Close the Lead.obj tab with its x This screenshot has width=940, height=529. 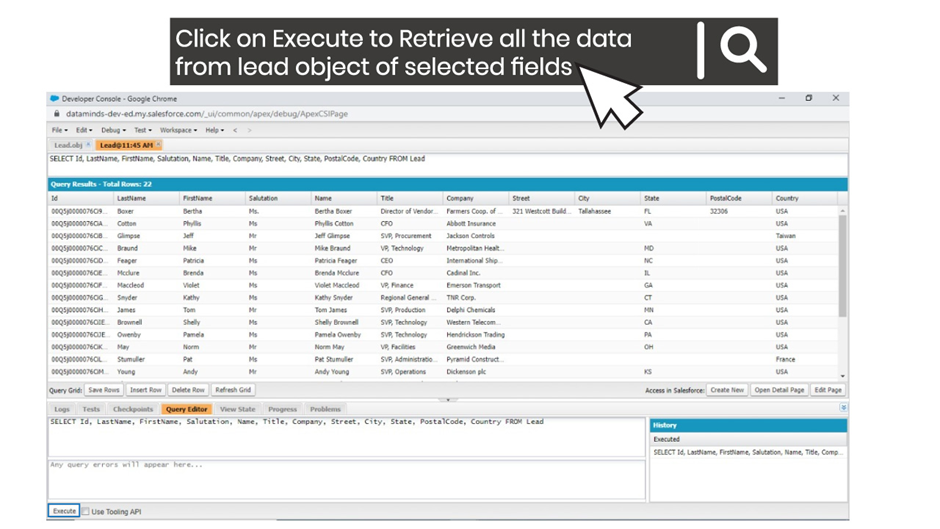pyautogui.click(x=89, y=145)
